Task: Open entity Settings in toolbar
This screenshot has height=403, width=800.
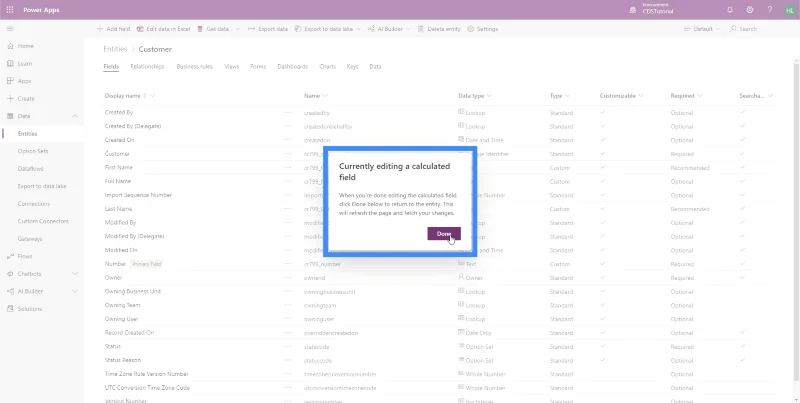Action: click(x=482, y=29)
